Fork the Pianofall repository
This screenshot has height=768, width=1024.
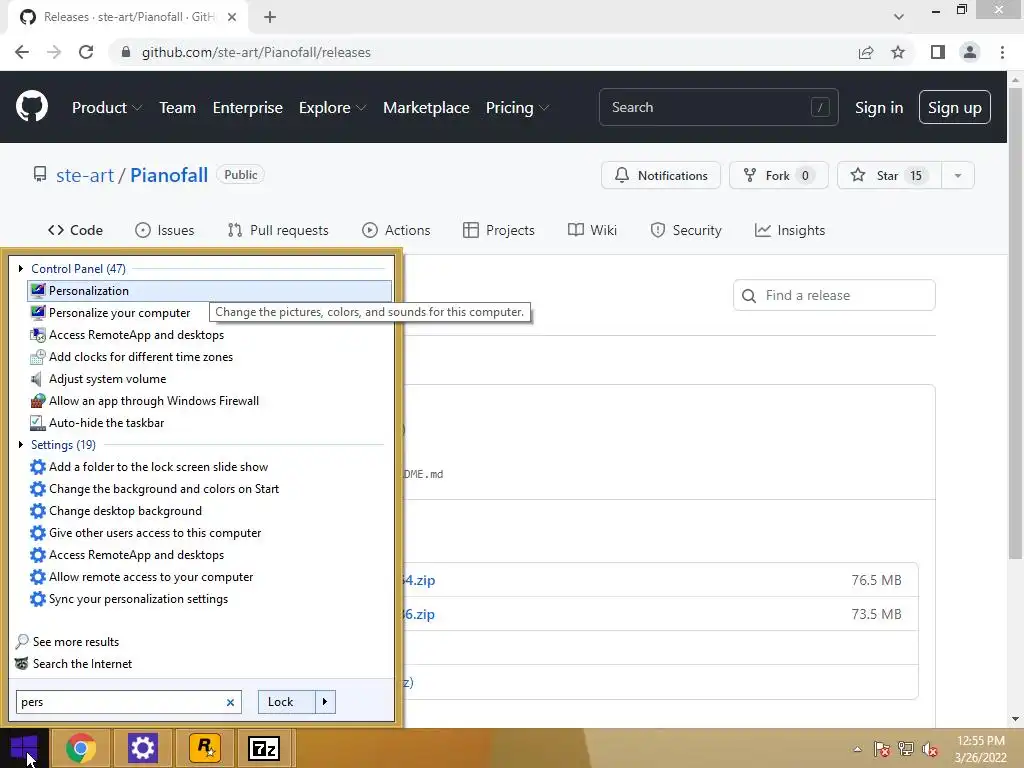[x=778, y=175]
